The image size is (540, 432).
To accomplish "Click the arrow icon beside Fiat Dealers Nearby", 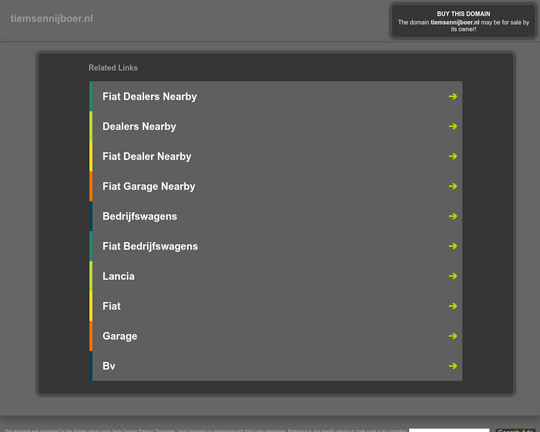I will pos(453,96).
